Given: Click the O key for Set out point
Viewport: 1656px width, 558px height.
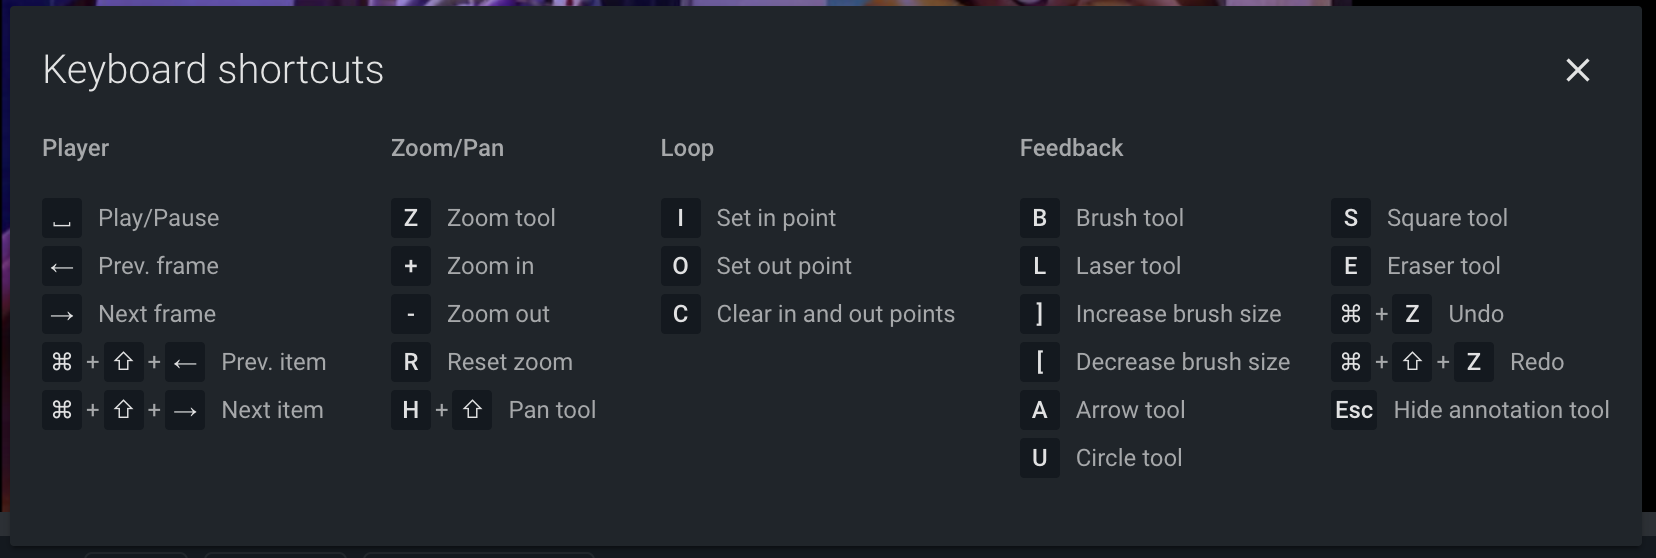Looking at the screenshot, I should tap(680, 266).
